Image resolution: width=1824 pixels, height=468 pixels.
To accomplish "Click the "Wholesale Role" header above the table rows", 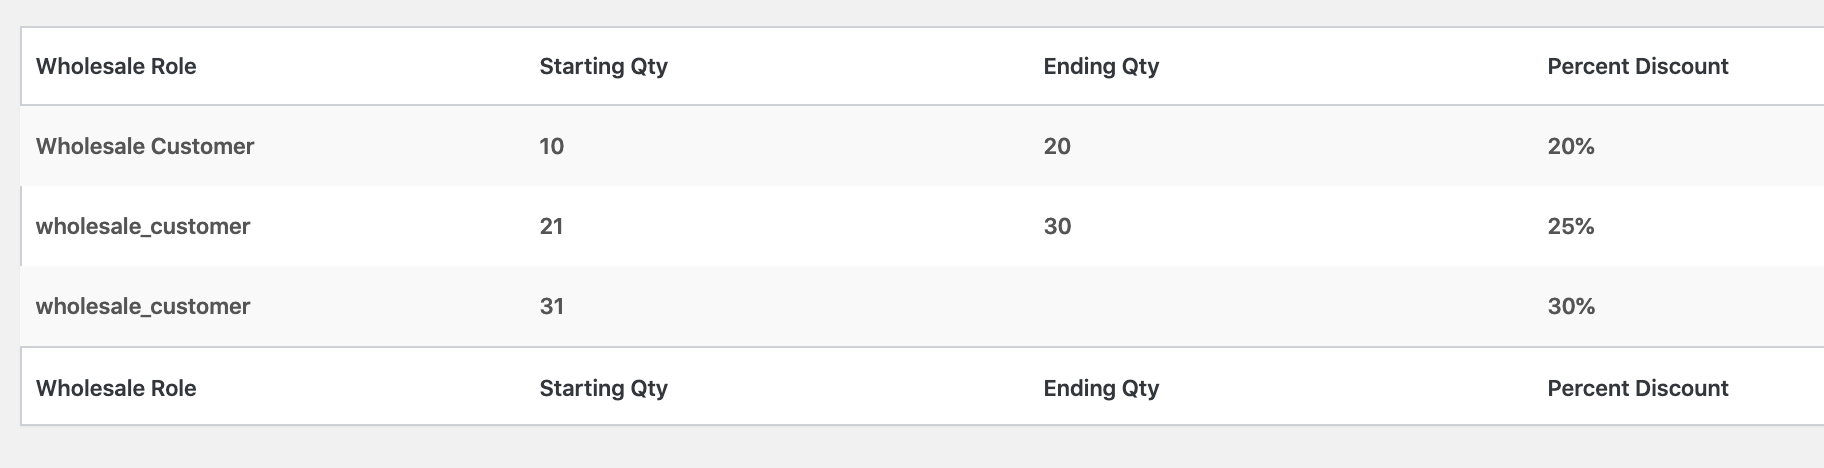I will point(116,67).
